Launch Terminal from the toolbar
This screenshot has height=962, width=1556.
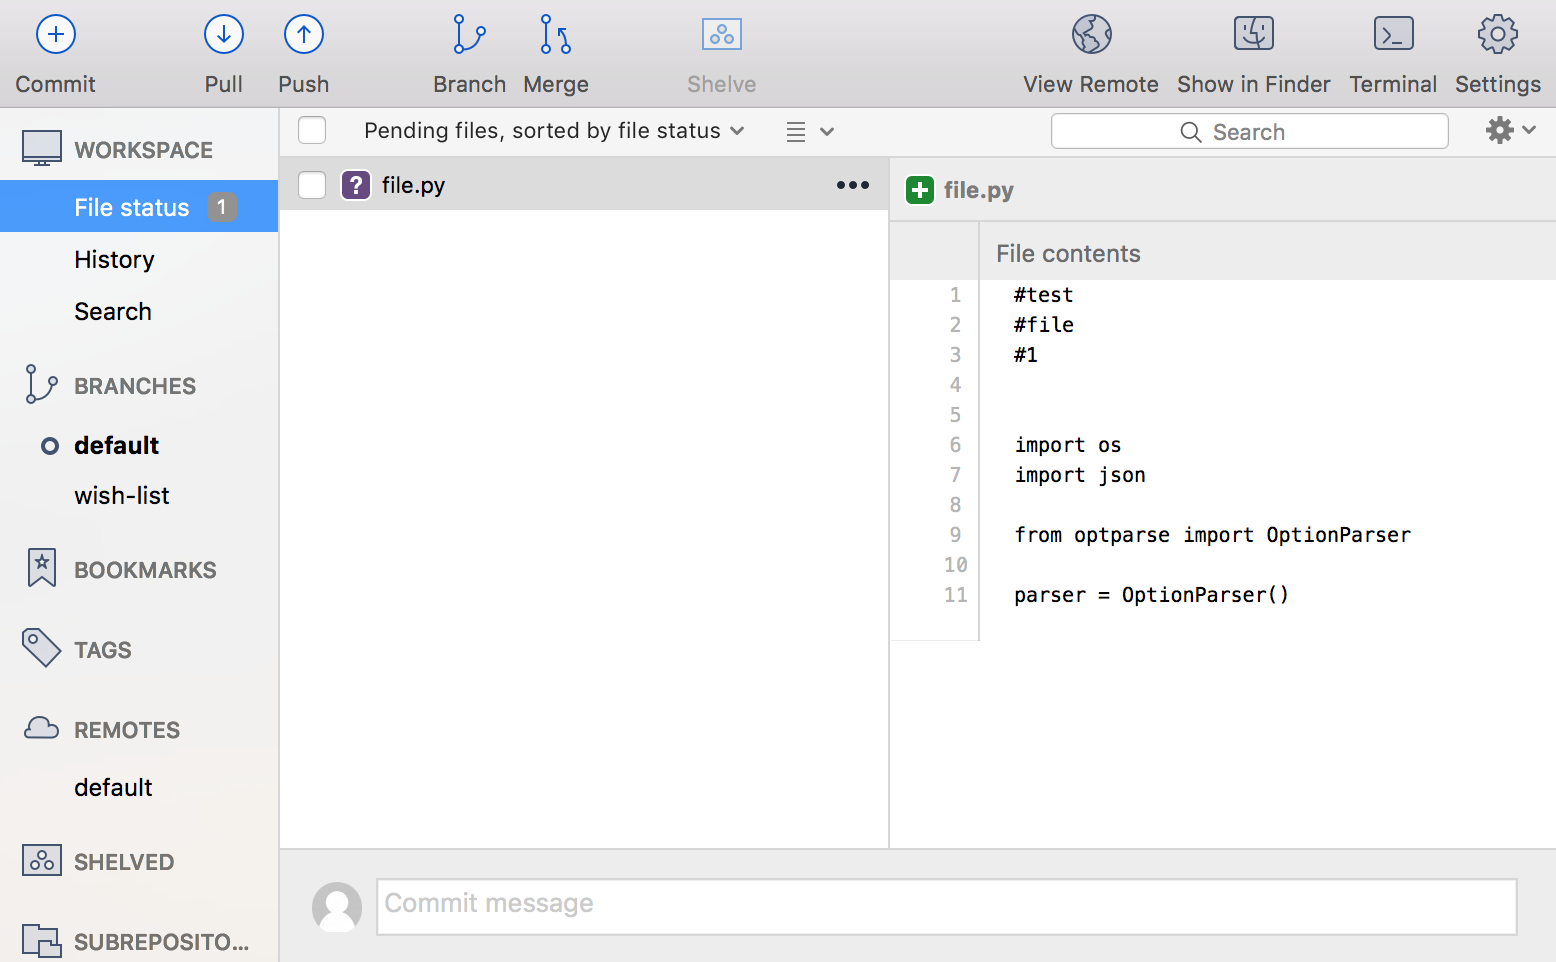coord(1392,35)
